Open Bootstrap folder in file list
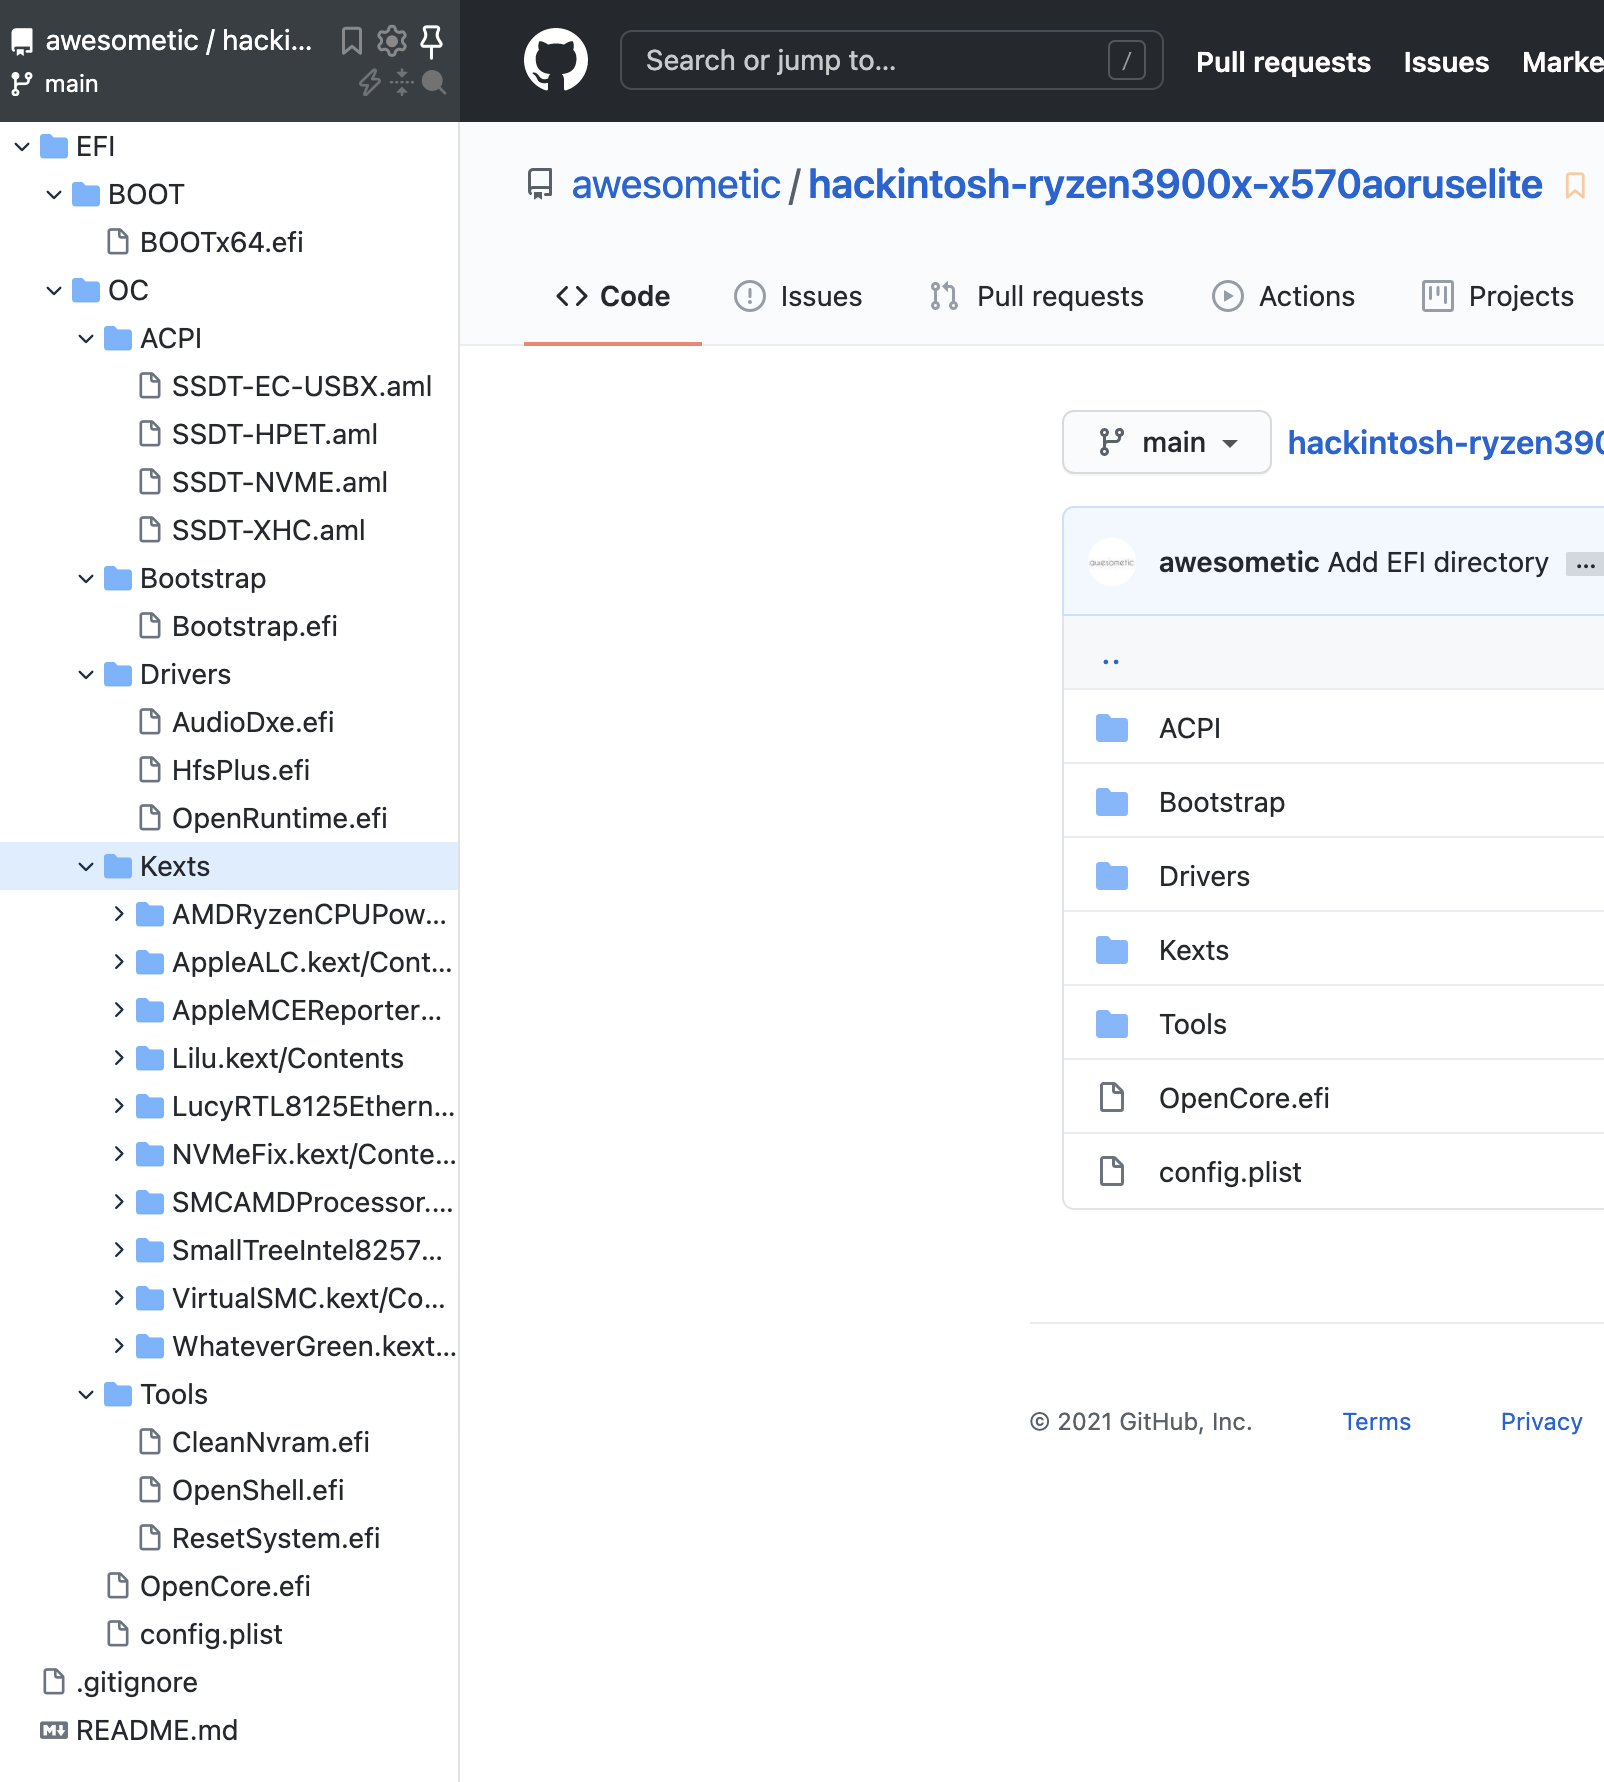 point(1222,802)
